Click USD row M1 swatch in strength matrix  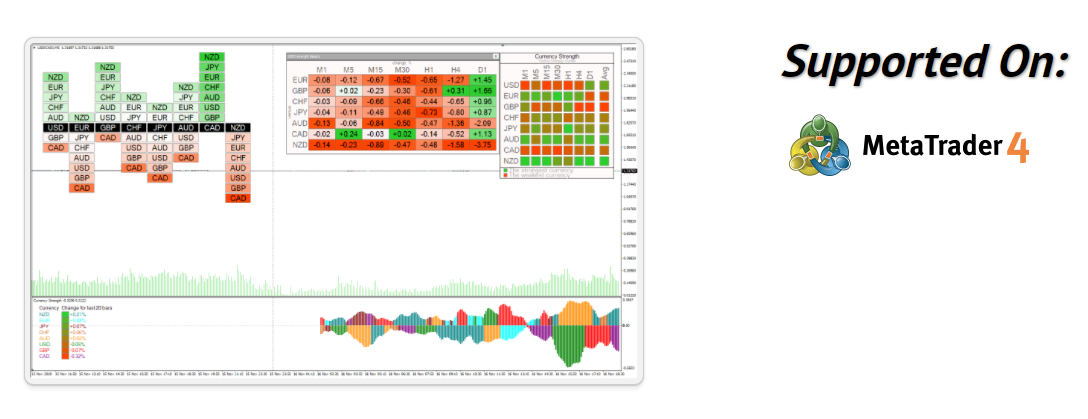click(525, 85)
